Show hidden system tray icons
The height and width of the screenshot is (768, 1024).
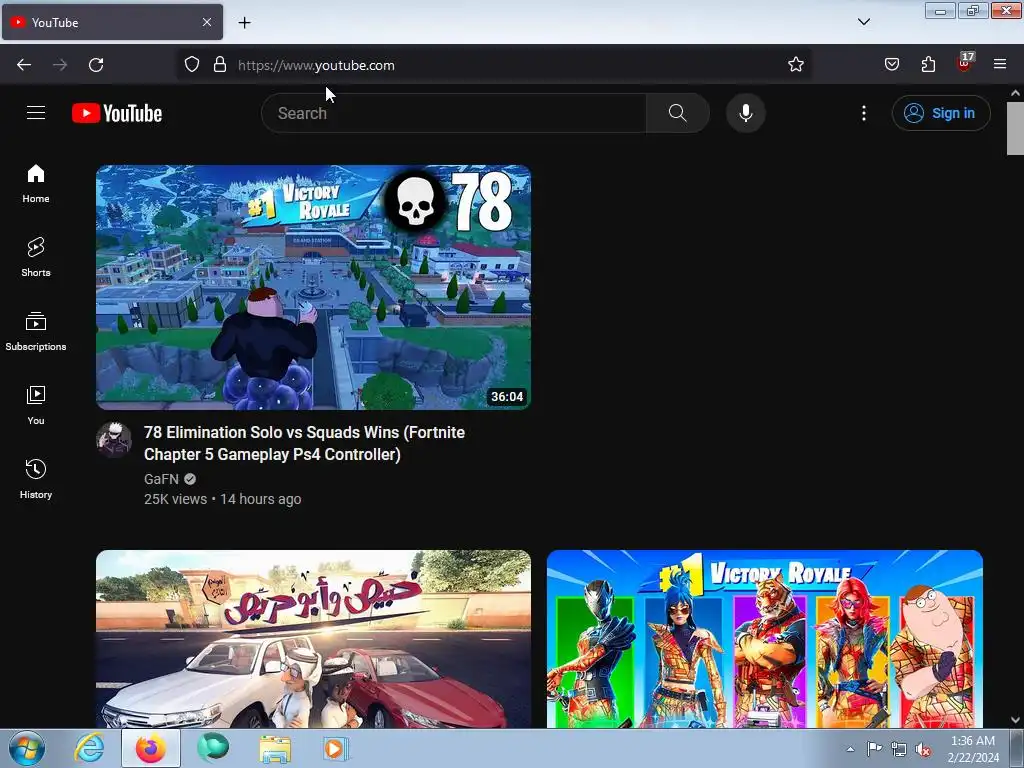coord(850,749)
